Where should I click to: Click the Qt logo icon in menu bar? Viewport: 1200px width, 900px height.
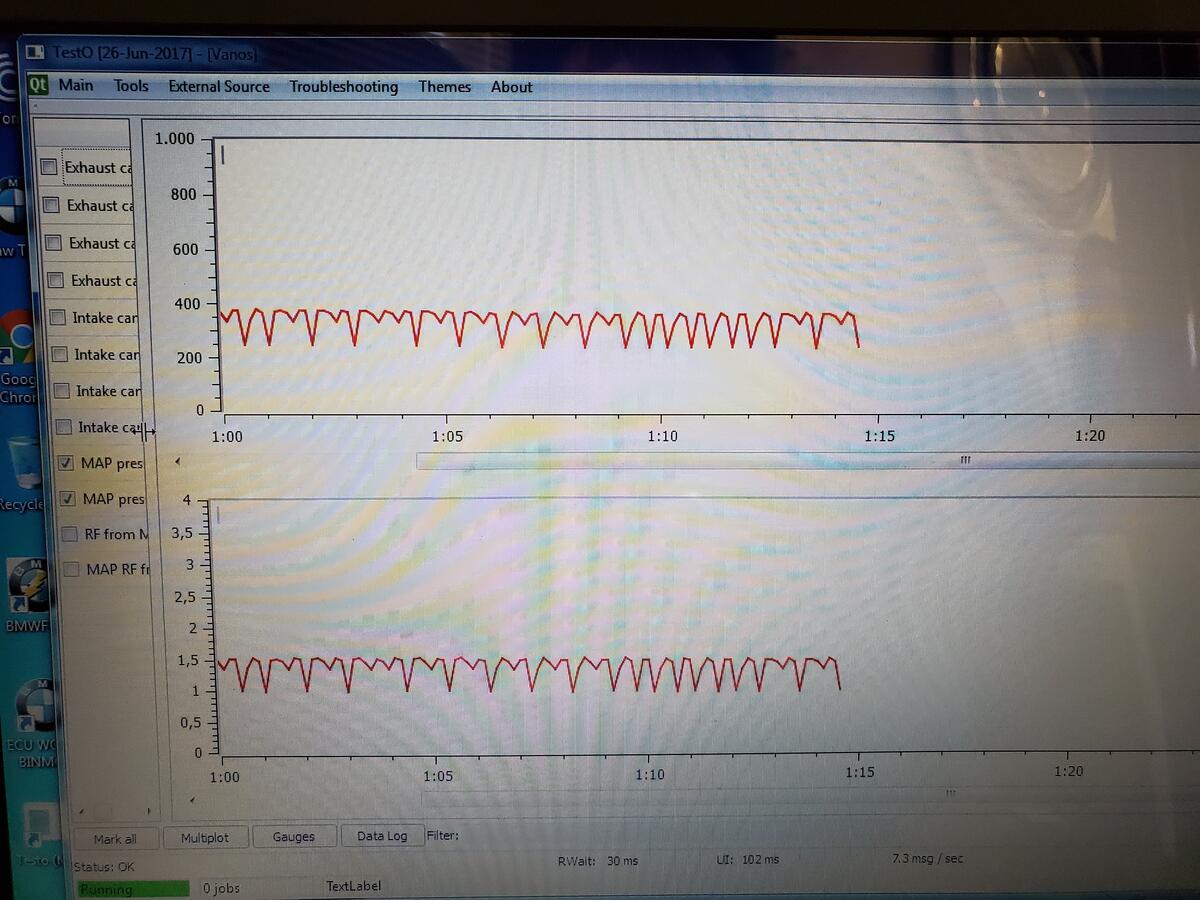[x=38, y=85]
